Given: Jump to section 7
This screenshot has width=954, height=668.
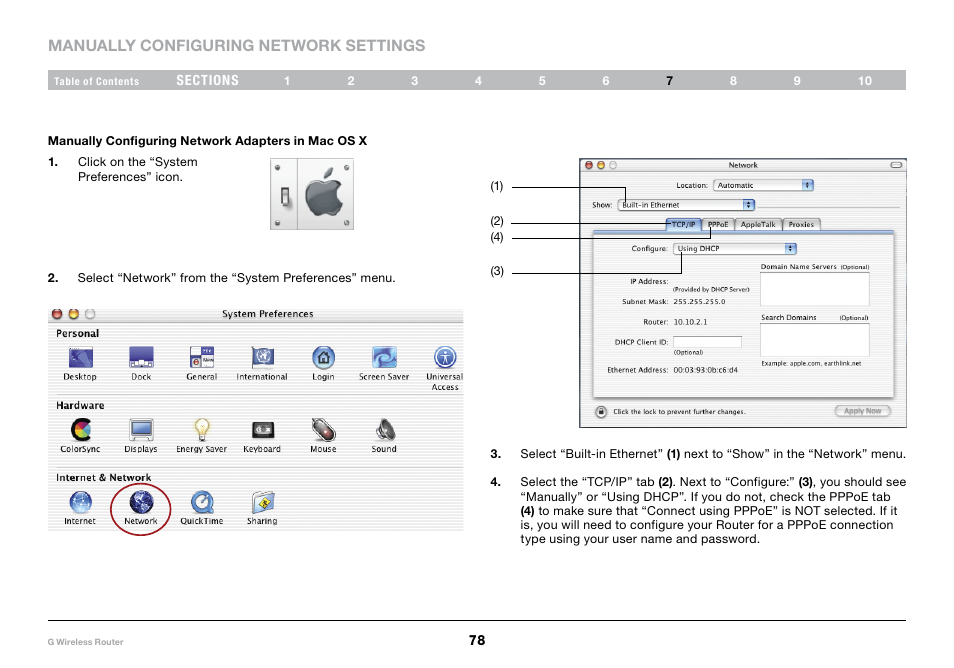Looking at the screenshot, I should 669,81.
